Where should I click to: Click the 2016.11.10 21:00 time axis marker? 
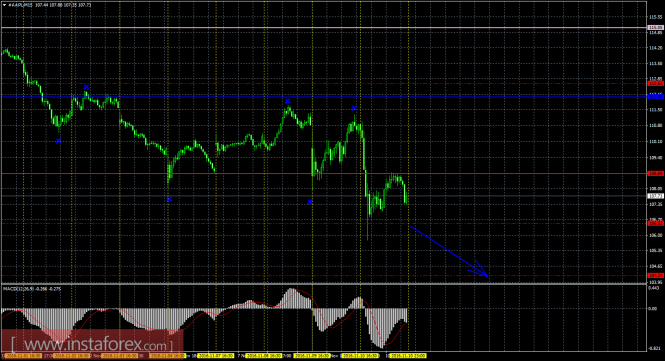pyautogui.click(x=408, y=356)
